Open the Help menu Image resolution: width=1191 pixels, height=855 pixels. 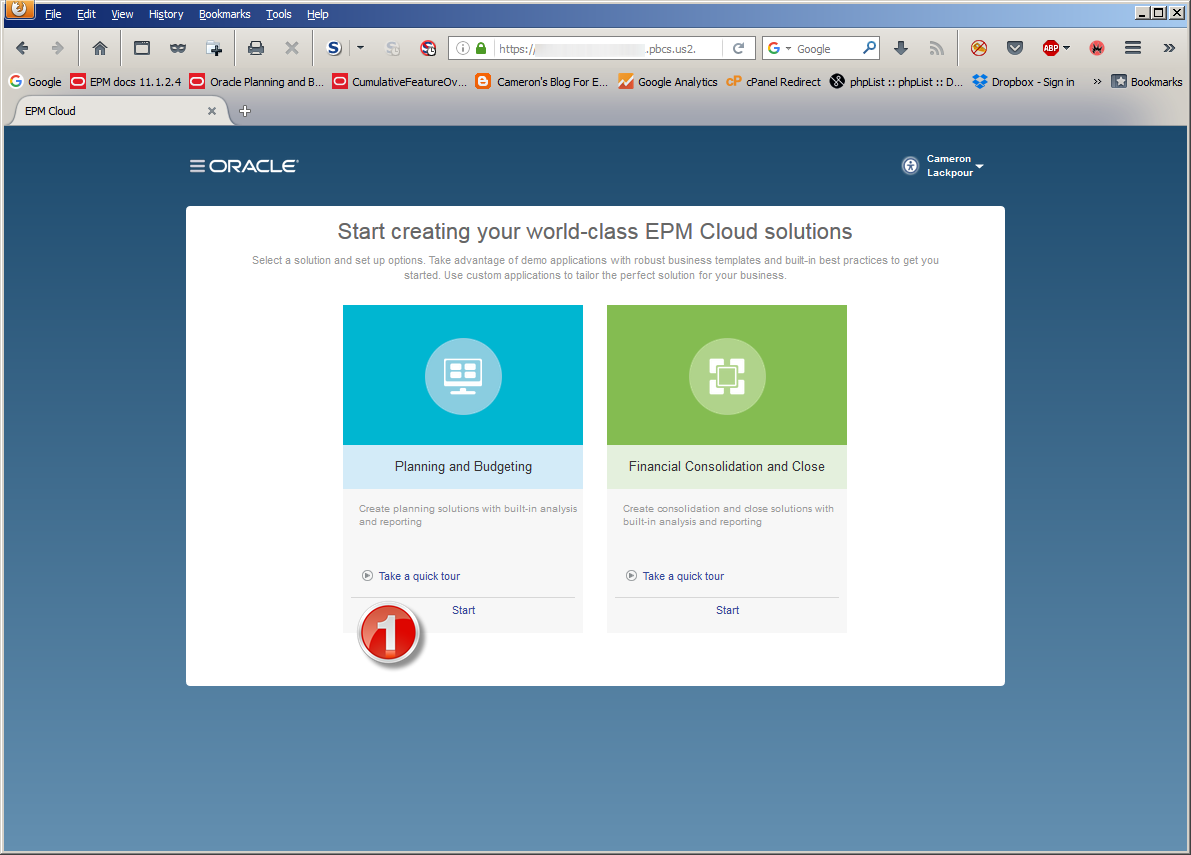(317, 14)
